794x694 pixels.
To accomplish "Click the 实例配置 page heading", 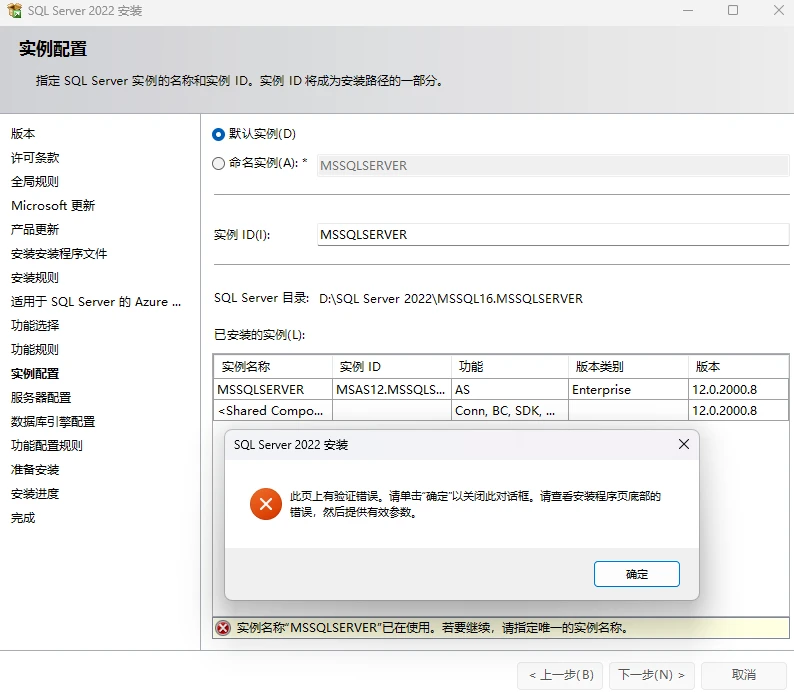I will 53,49.
